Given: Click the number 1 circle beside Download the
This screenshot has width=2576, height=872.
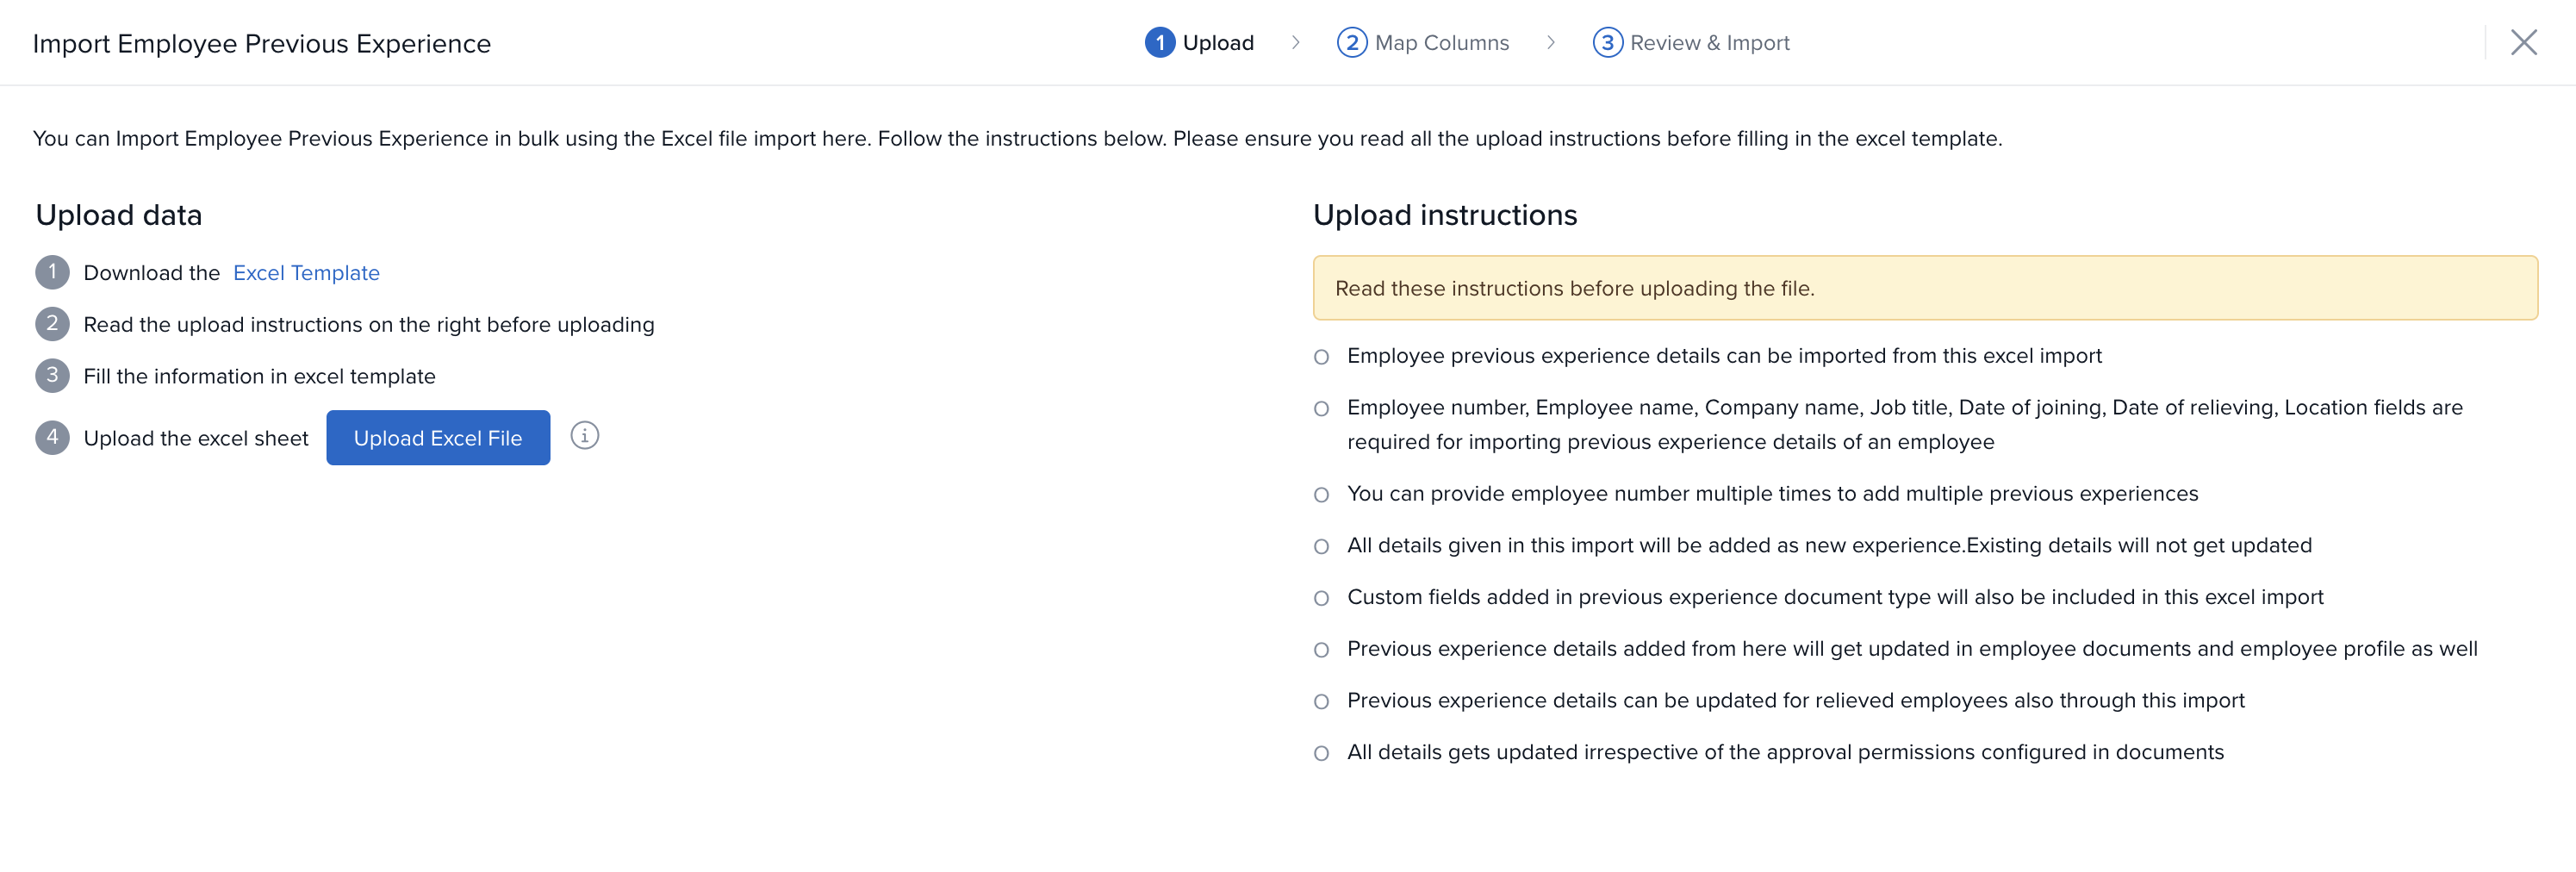Looking at the screenshot, I should point(52,272).
